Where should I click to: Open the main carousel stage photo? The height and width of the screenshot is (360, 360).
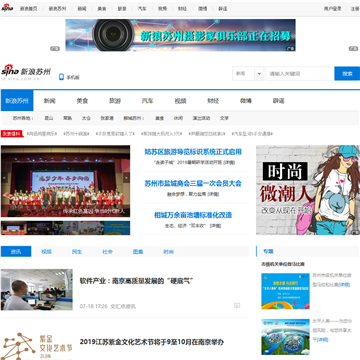[65, 181]
